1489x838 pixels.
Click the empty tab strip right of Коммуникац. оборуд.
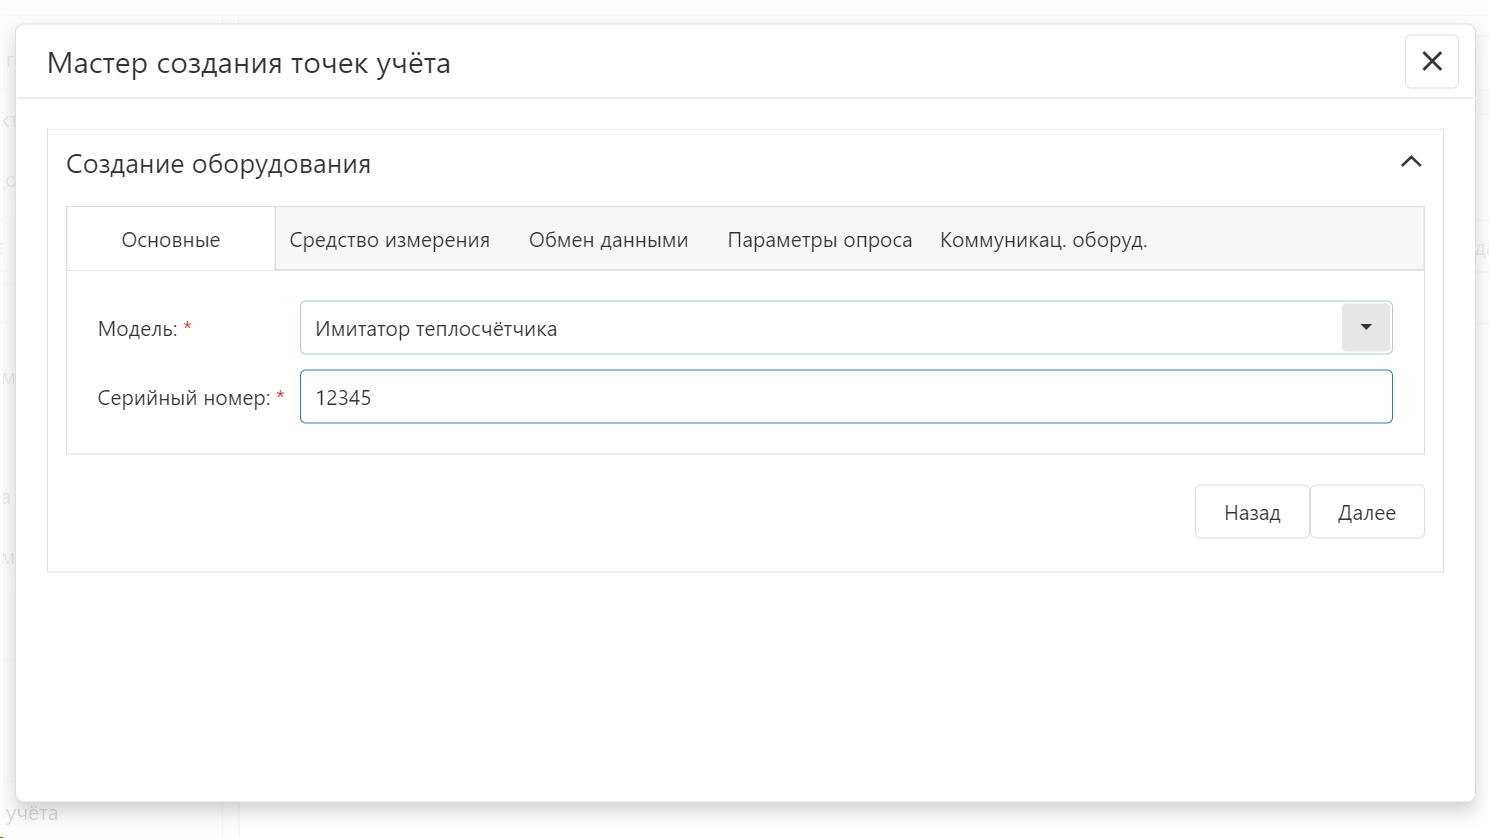(1290, 240)
